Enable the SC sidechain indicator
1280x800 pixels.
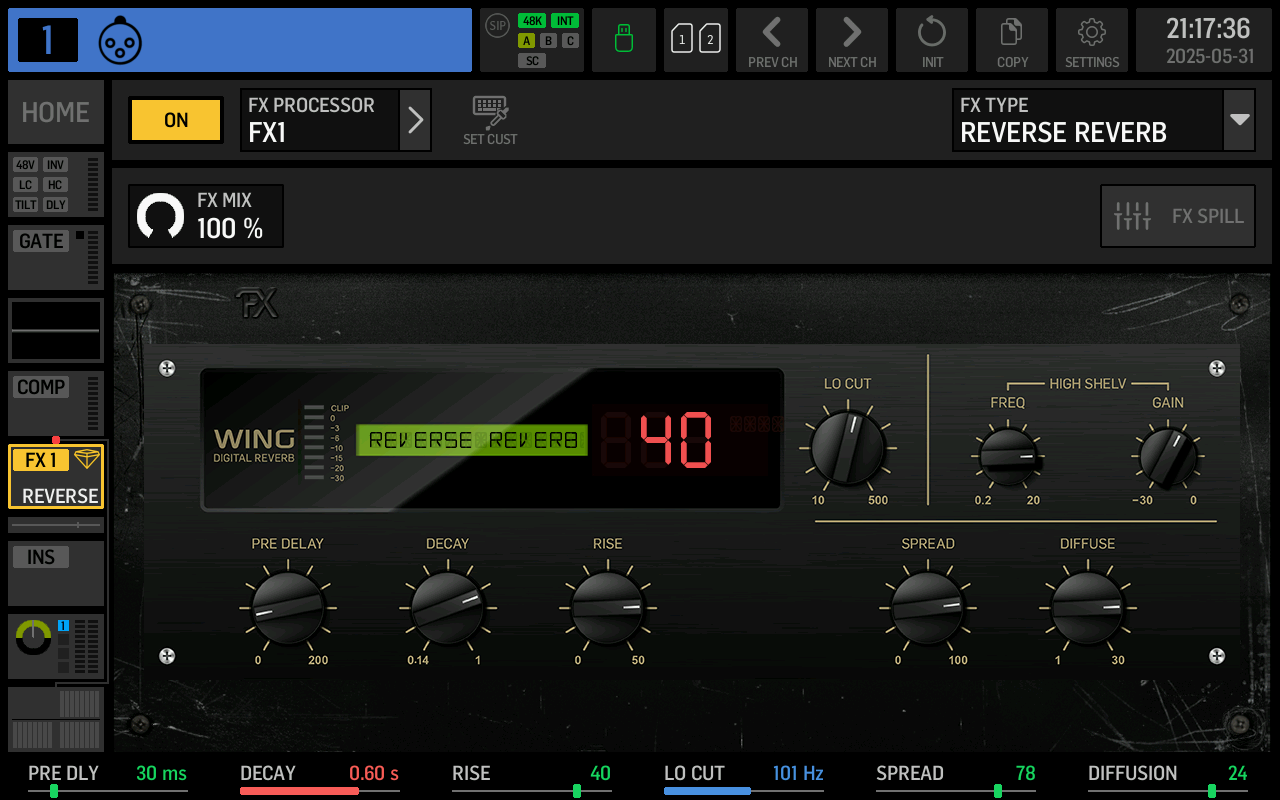click(x=532, y=60)
